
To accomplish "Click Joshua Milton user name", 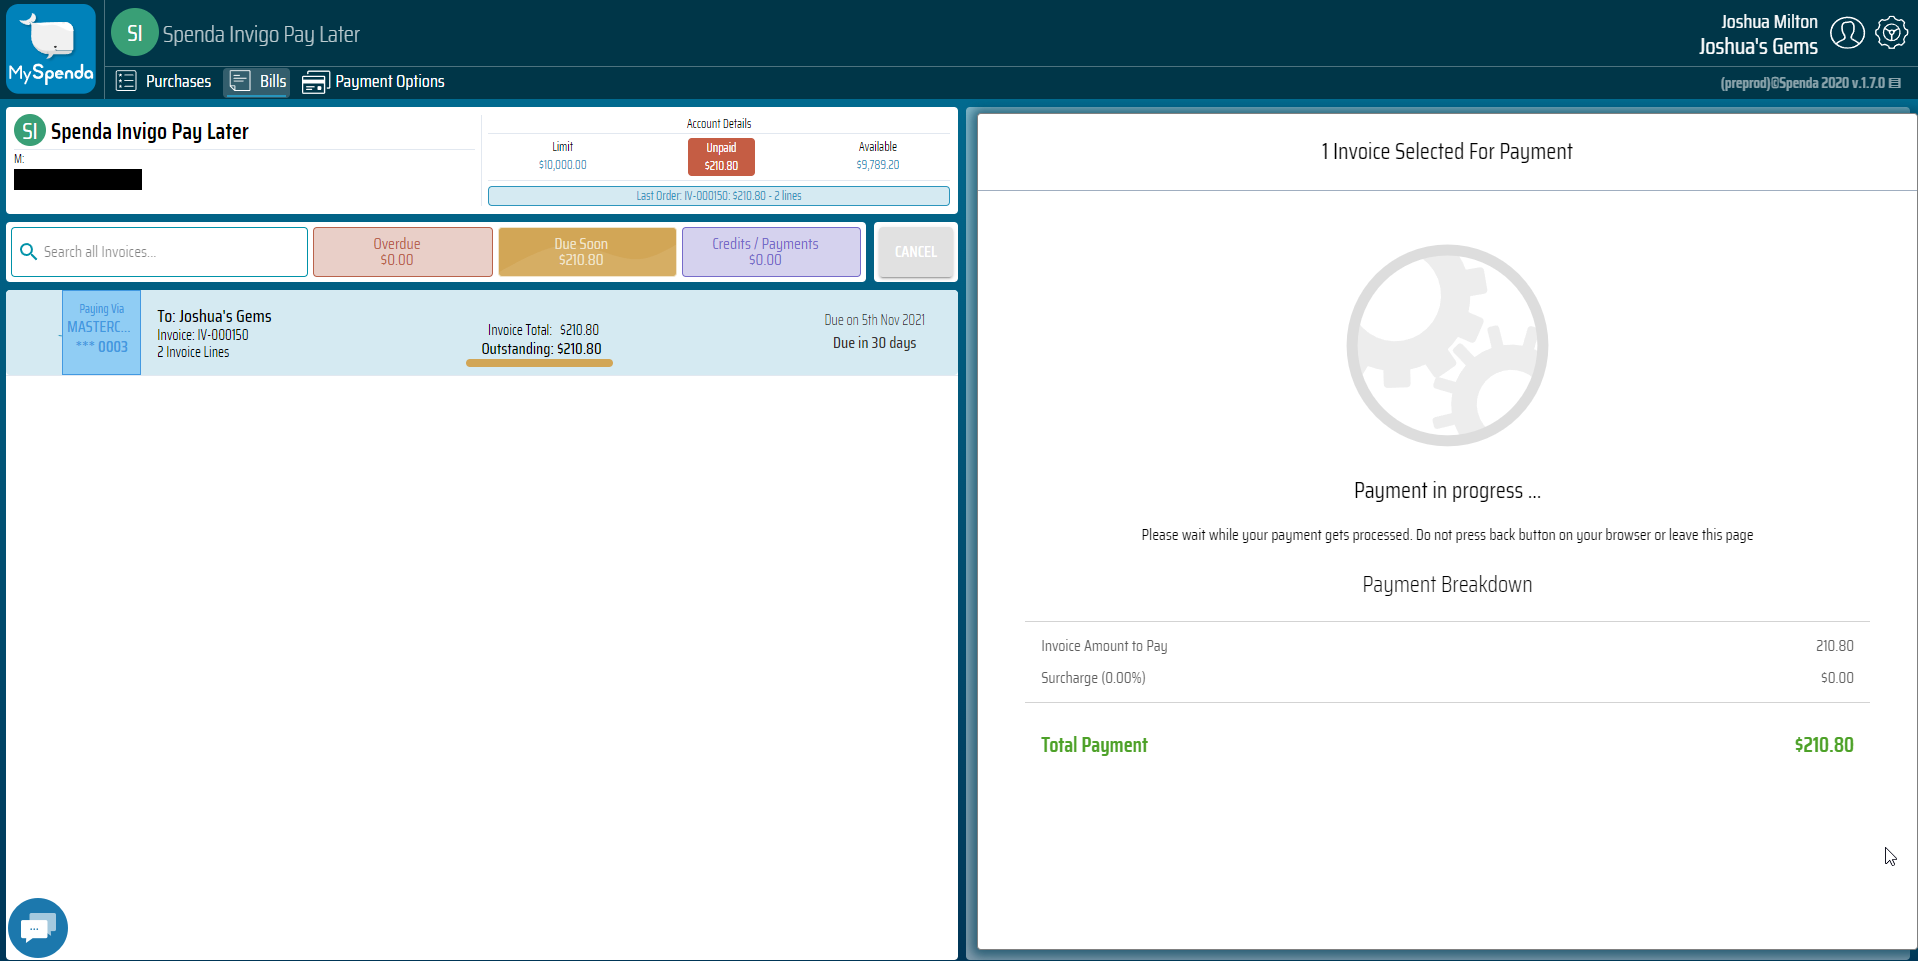I will coord(1768,21).
